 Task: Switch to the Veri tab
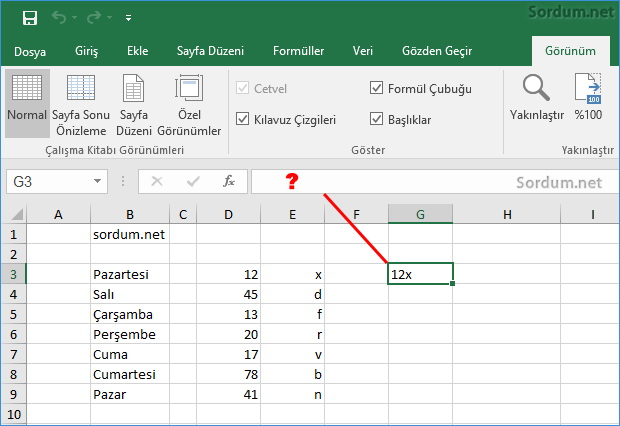[363, 51]
